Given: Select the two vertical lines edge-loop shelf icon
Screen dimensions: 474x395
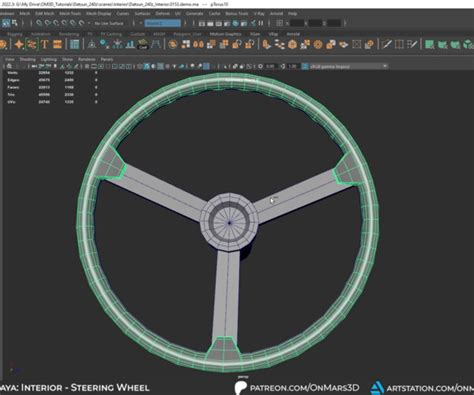Looking at the screenshot, I should tap(399, 44).
